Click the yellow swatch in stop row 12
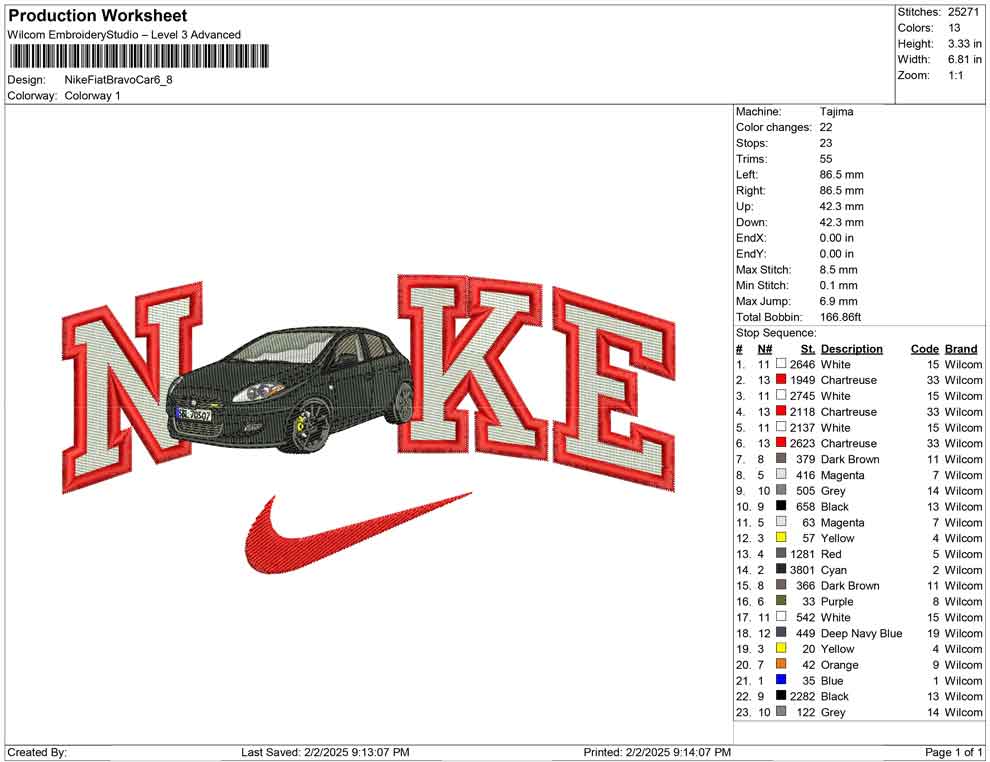990x762 pixels. [x=781, y=537]
